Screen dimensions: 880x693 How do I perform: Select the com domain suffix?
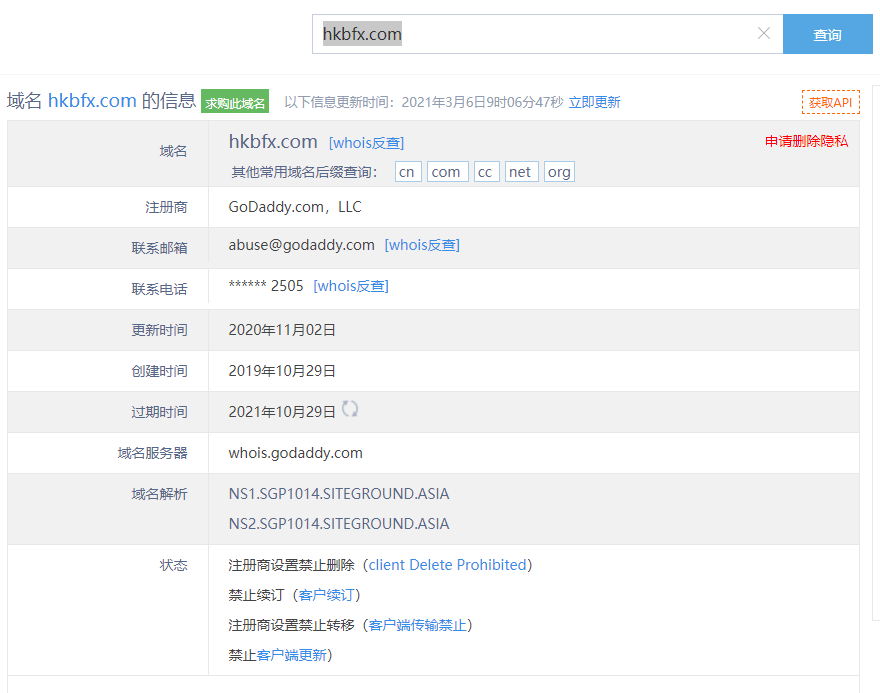[446, 172]
